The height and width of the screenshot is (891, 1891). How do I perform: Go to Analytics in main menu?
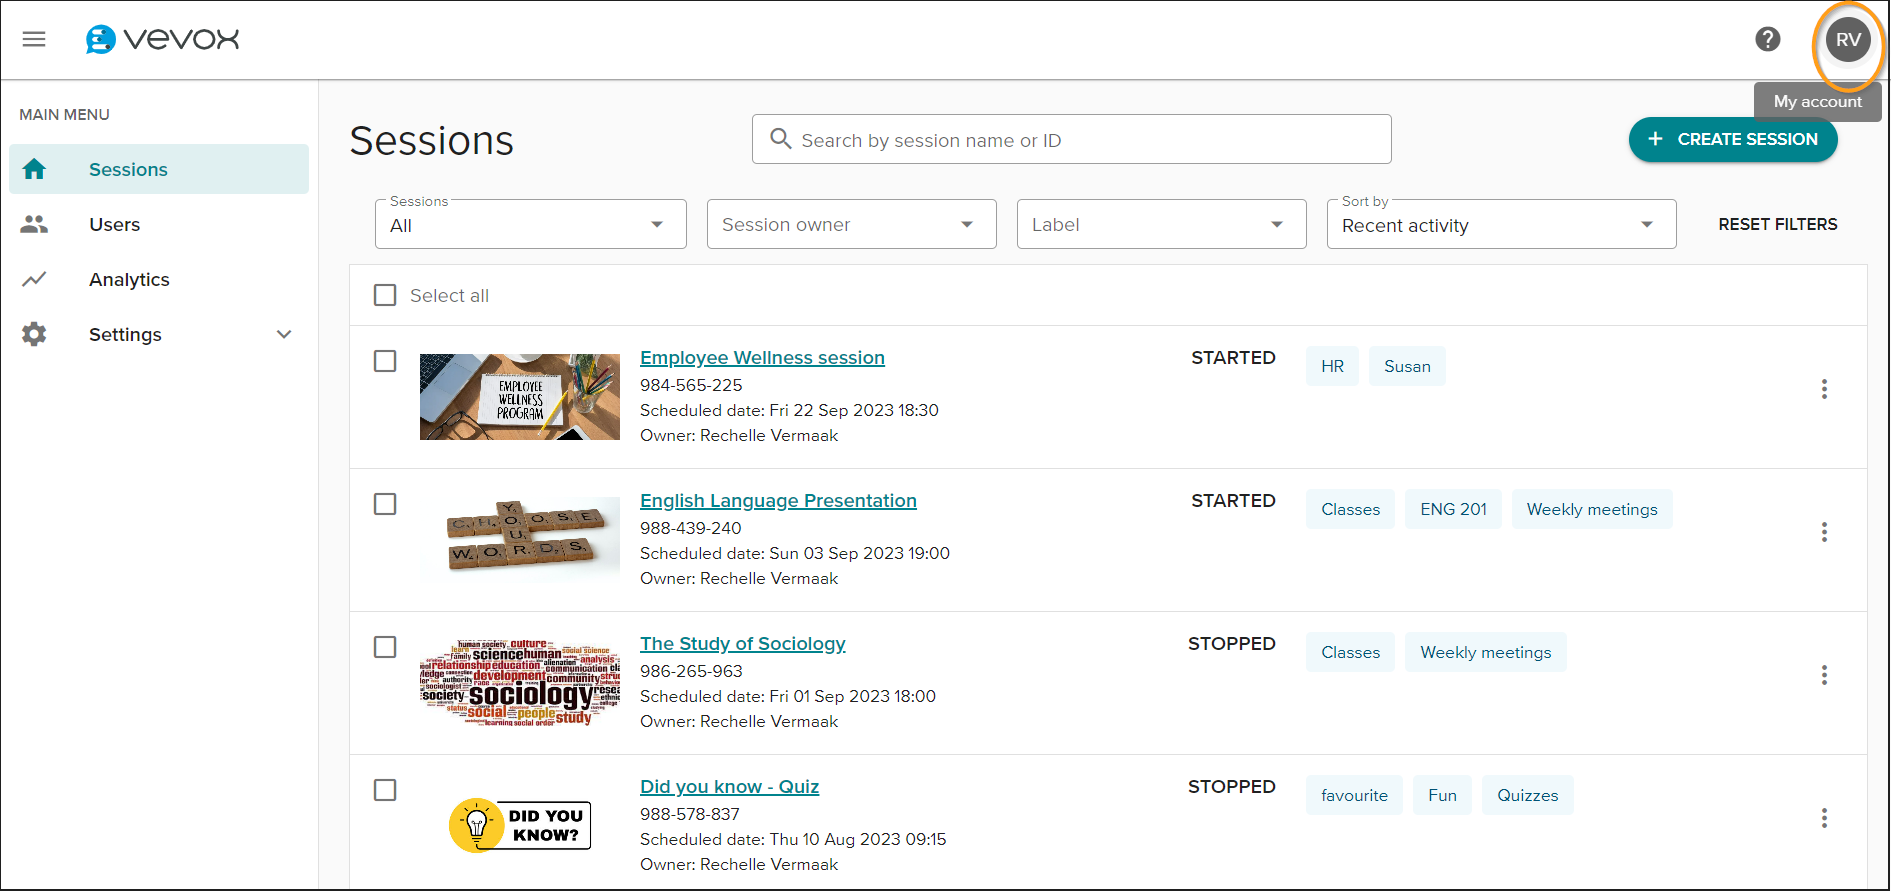click(x=159, y=279)
